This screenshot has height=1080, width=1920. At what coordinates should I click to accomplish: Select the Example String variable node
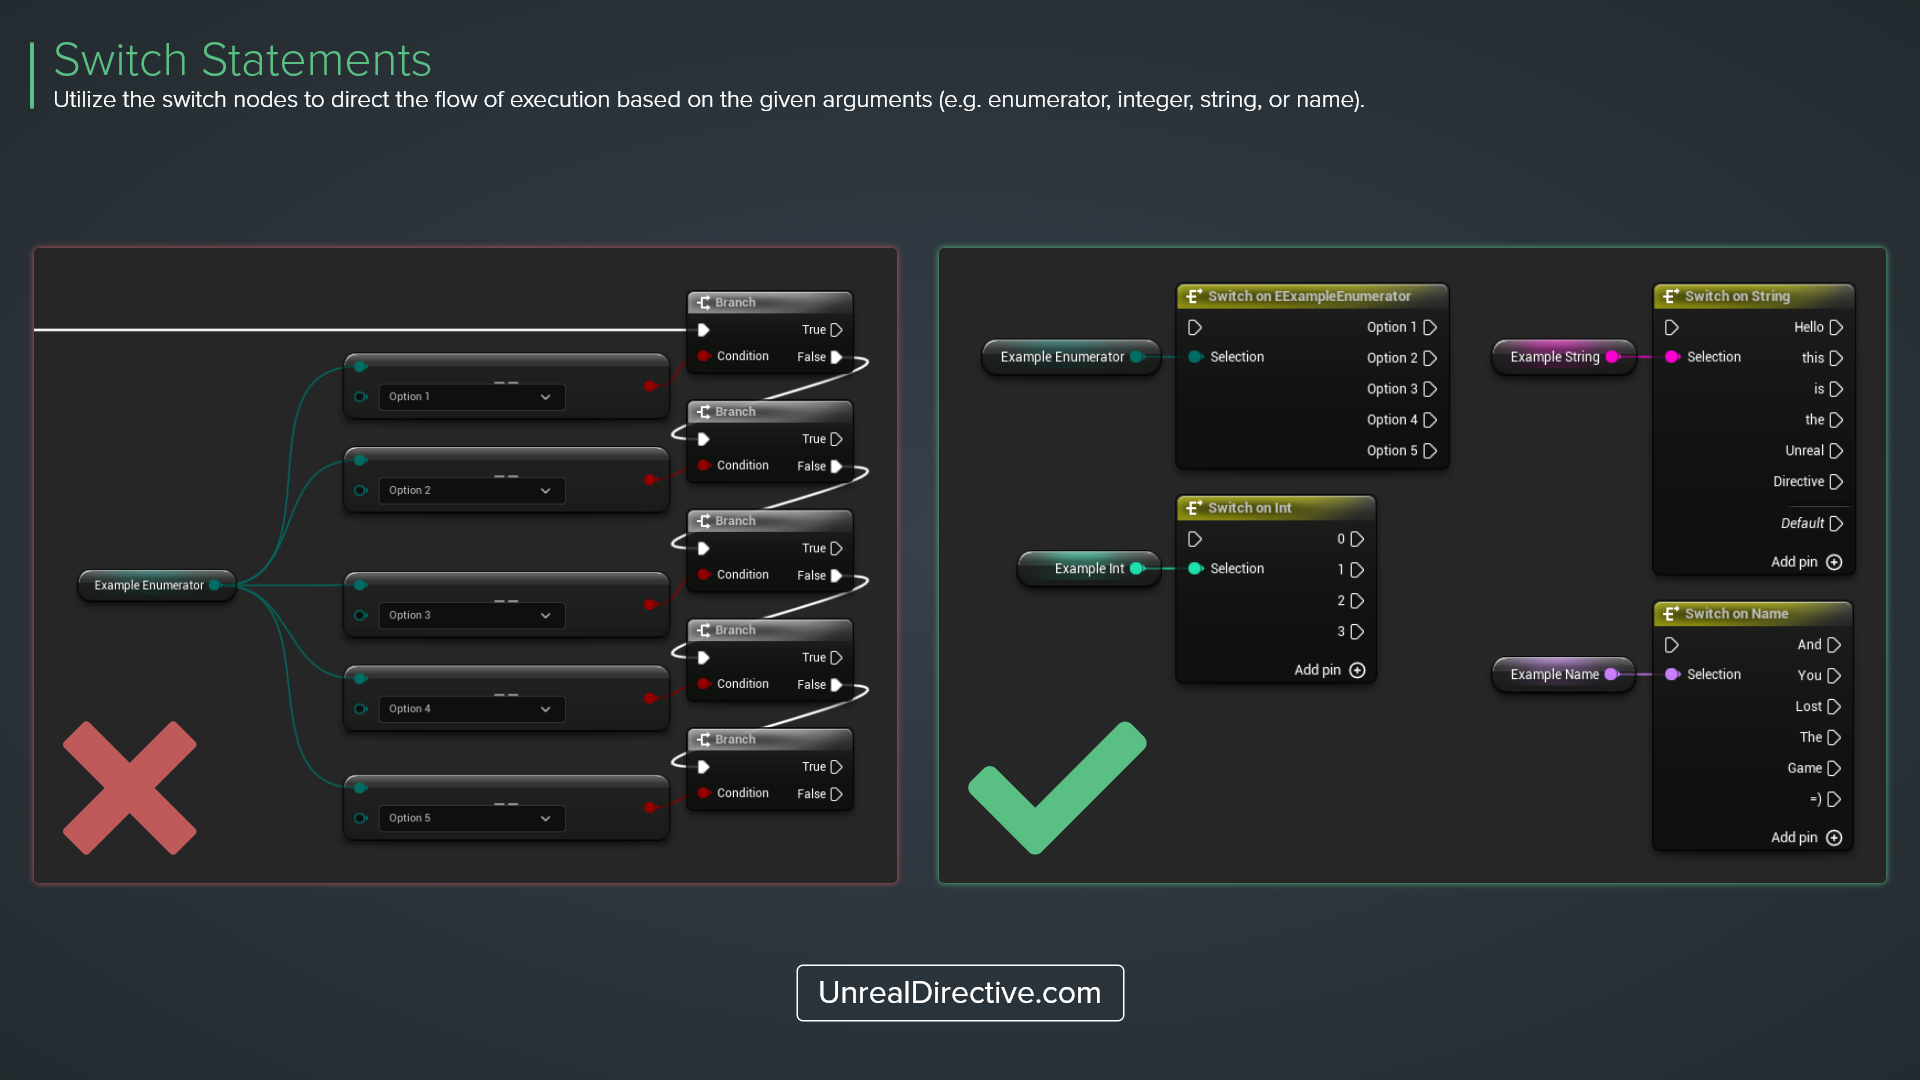click(x=1554, y=357)
